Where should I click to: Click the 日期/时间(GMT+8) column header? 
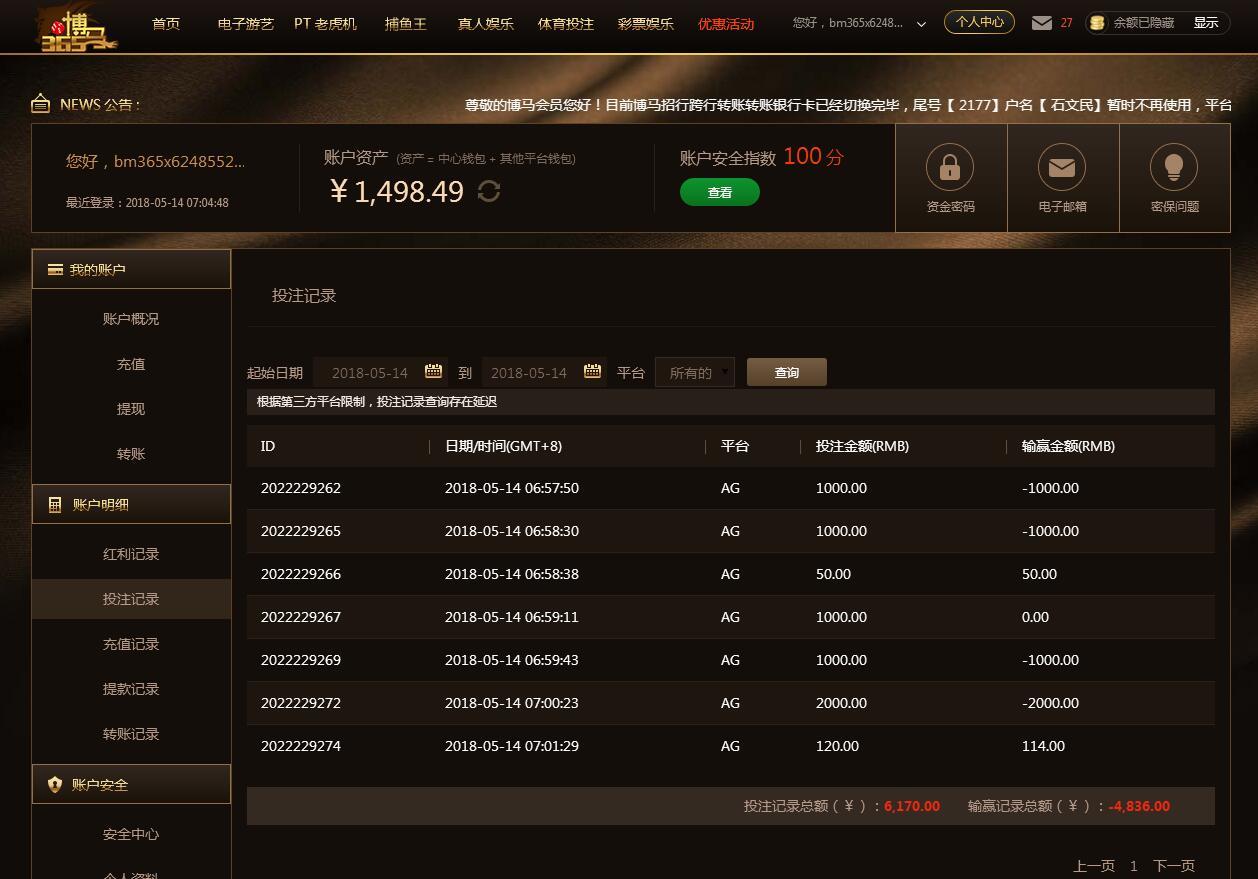pos(503,446)
